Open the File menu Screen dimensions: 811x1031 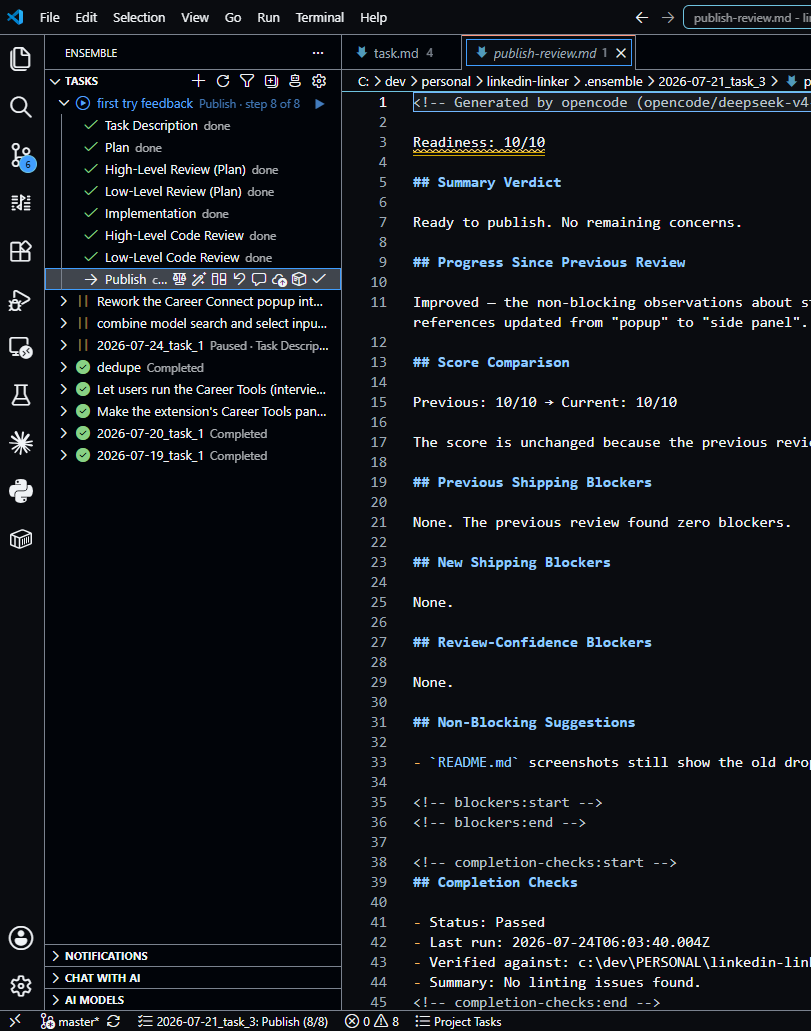click(49, 18)
